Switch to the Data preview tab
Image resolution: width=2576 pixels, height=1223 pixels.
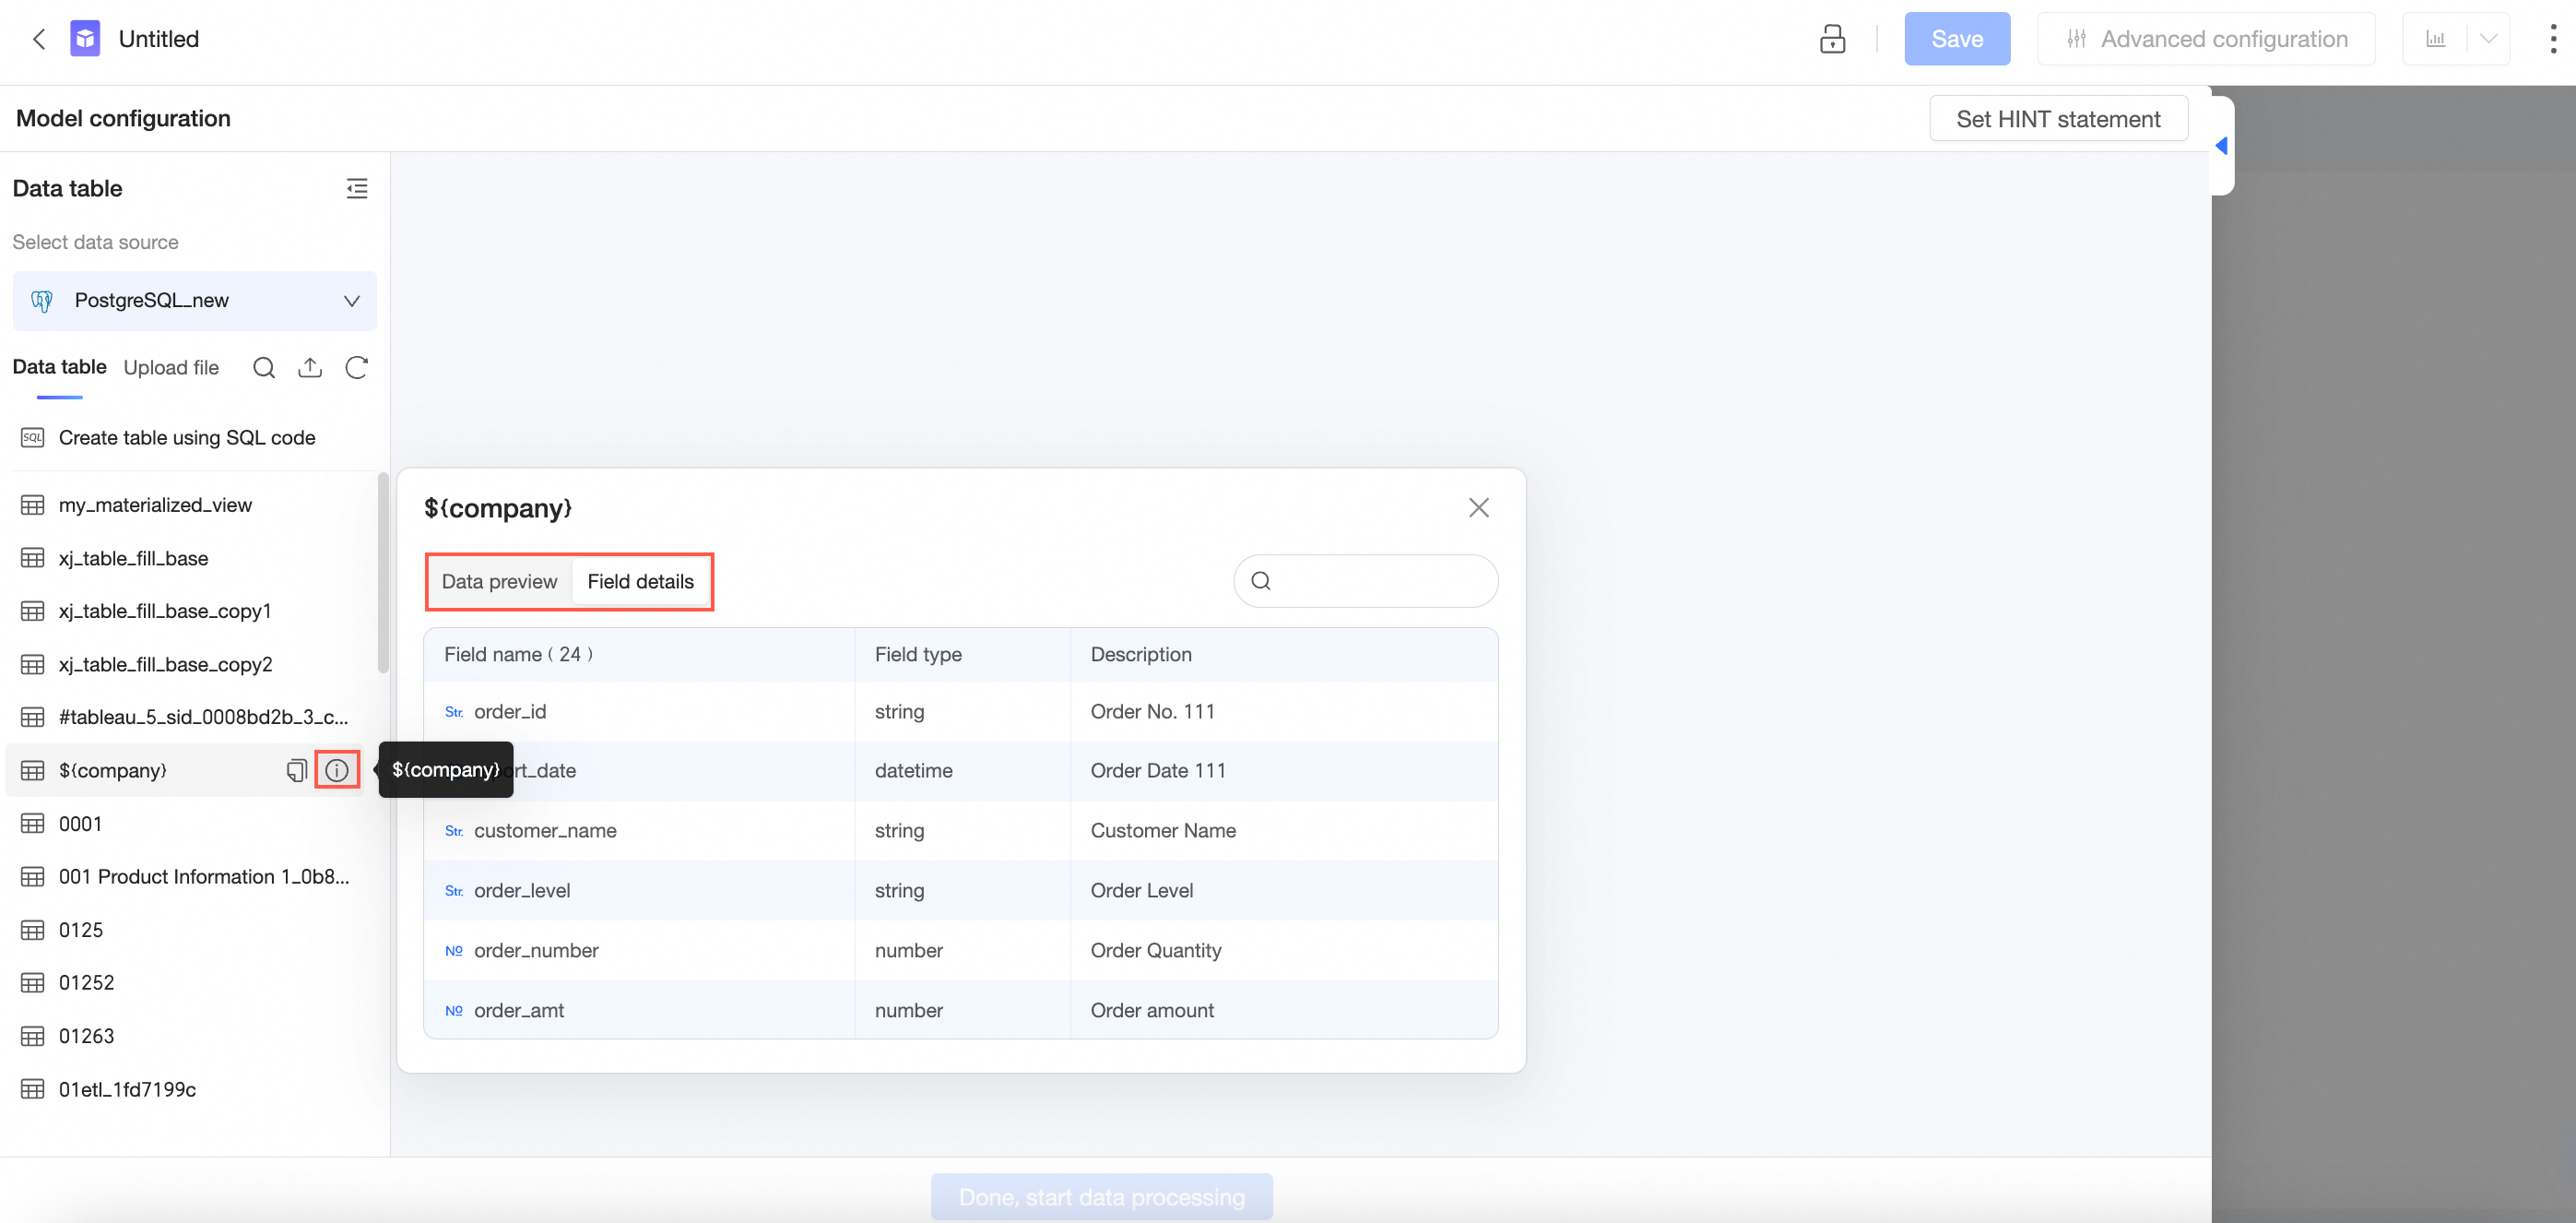(499, 581)
